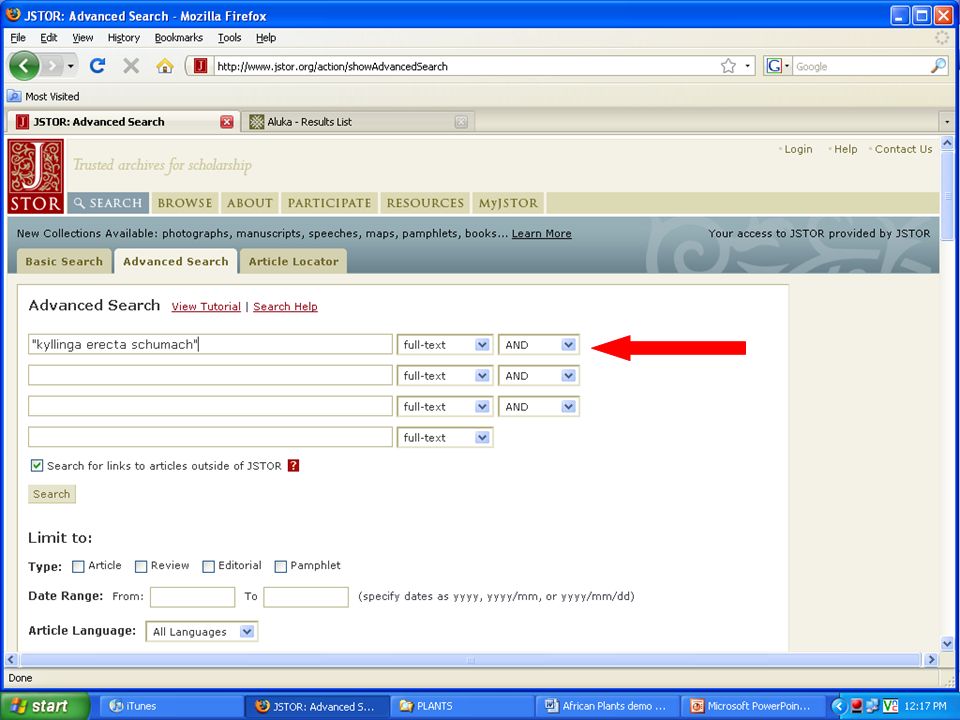Screen dimensions: 960x720
Task: Click the JSTOR logo
Action: point(36,176)
